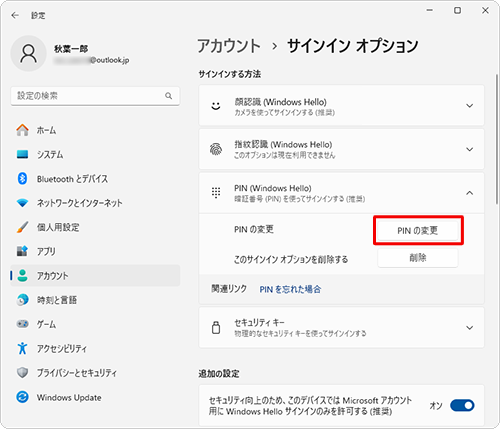Click the PIN の変更 row label text
Viewport: 500px width, 429px height.
point(254,229)
